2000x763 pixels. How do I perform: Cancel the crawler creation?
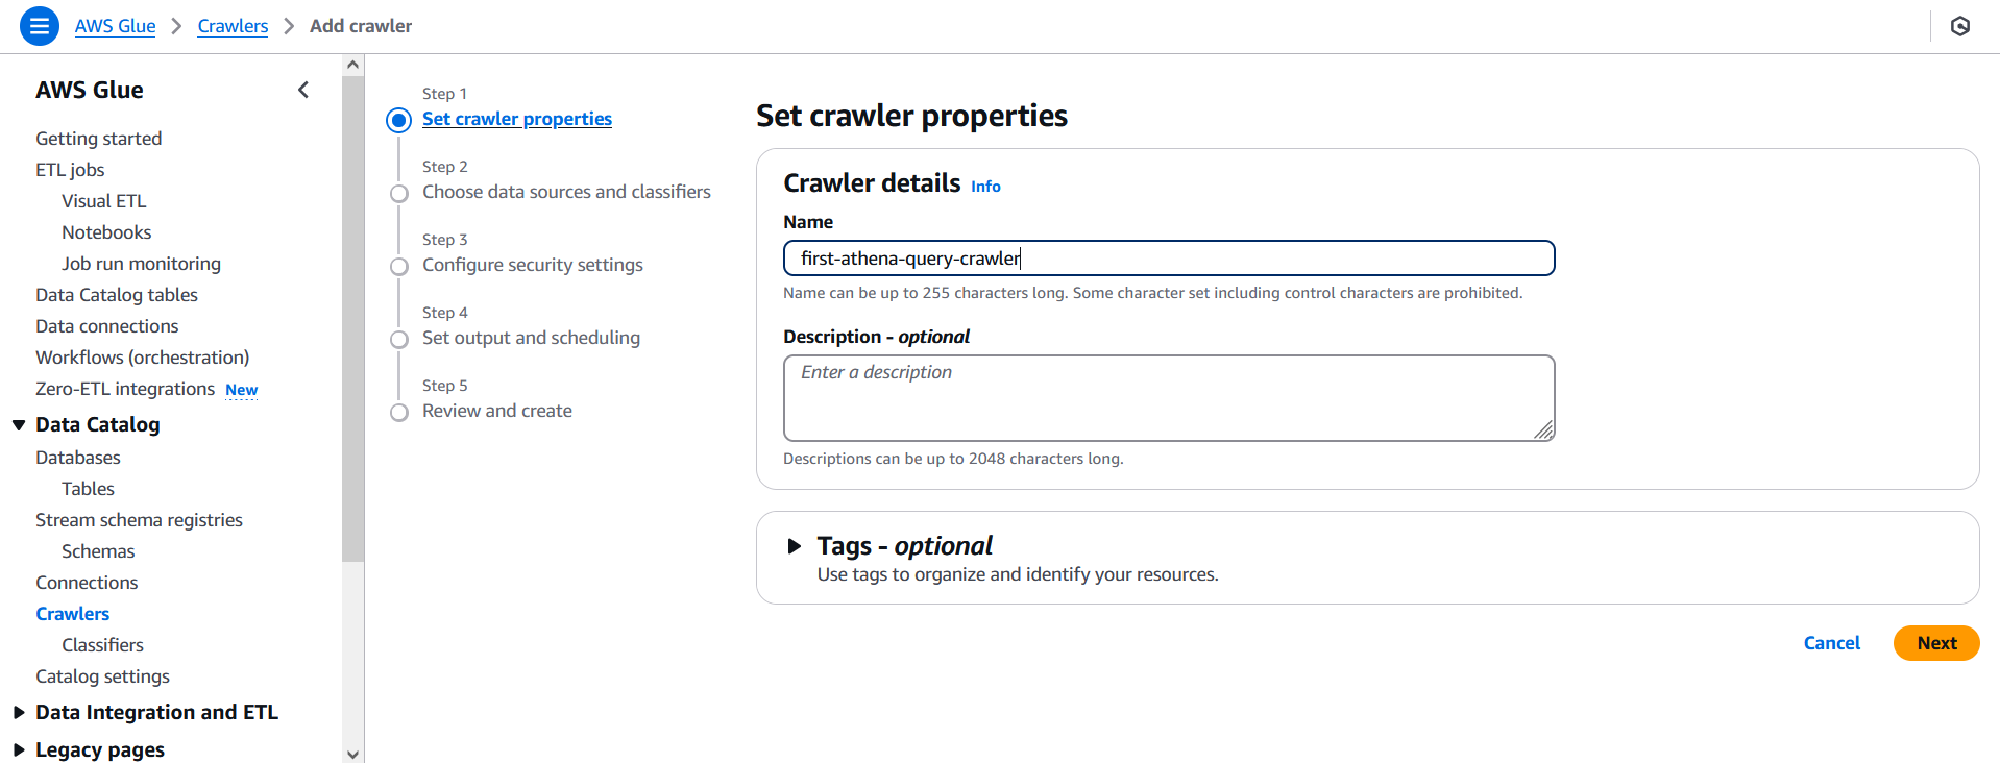pyautogui.click(x=1831, y=642)
